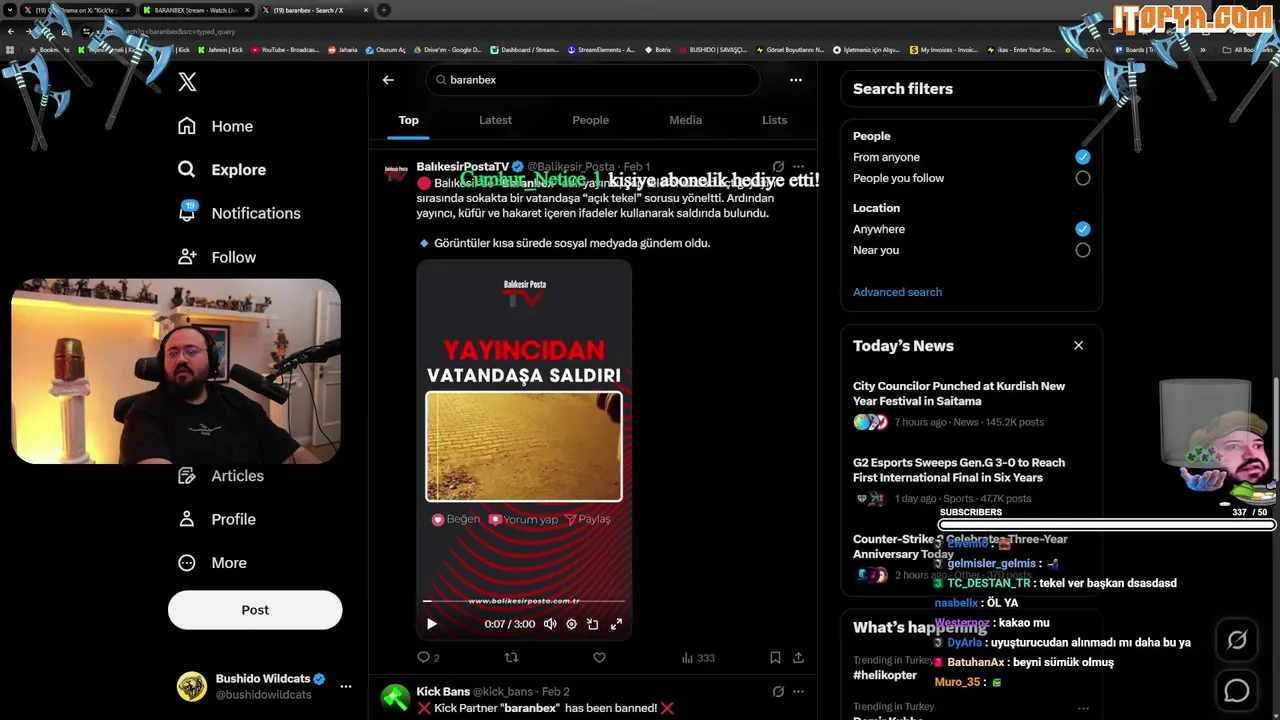Open the Yayıncıdan Vatandaşa Saldırı video thumbnail

point(524,450)
